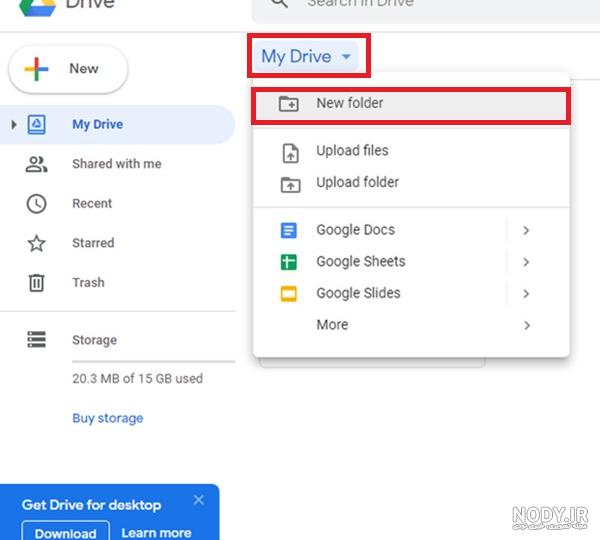Click the yellow Google Slides icon

click(x=289, y=294)
